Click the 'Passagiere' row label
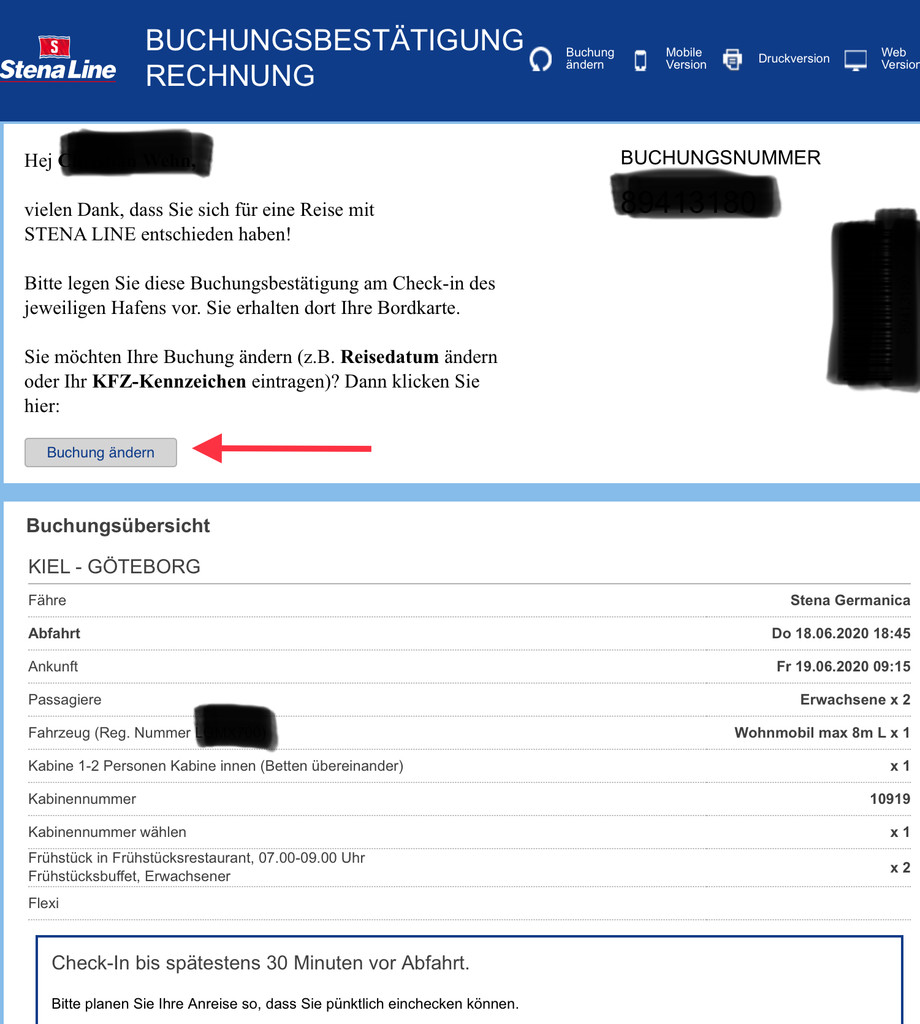This screenshot has height=1024, width=920. tap(65, 700)
